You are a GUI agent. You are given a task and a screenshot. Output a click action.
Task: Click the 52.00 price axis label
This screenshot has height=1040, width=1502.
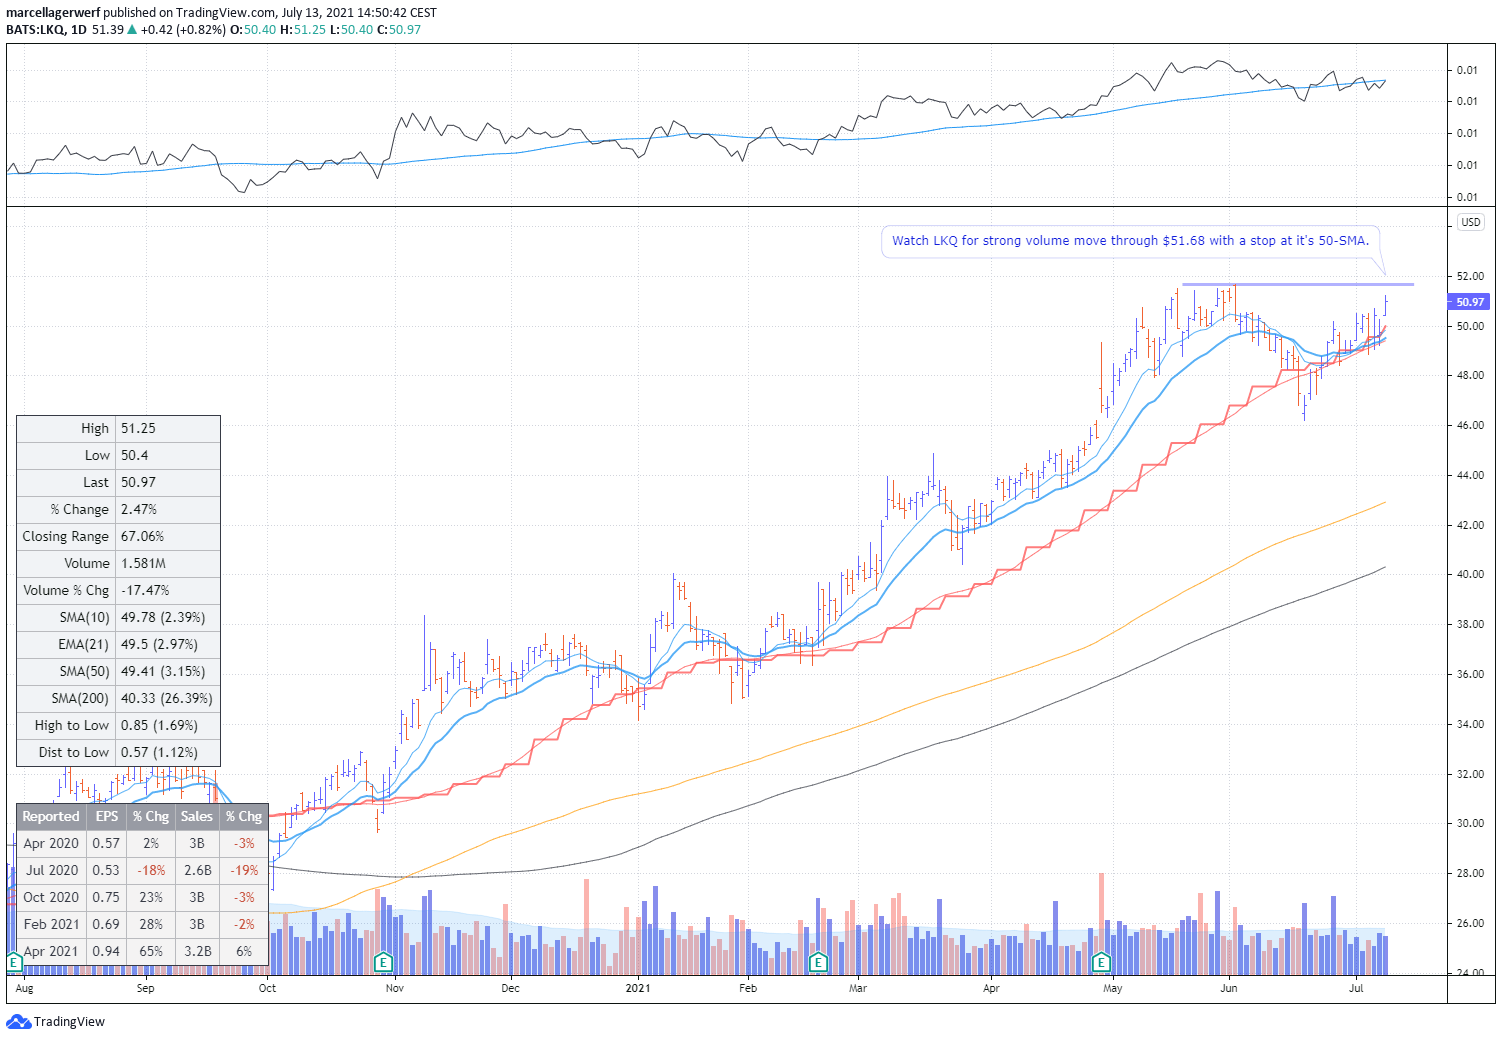1470,276
